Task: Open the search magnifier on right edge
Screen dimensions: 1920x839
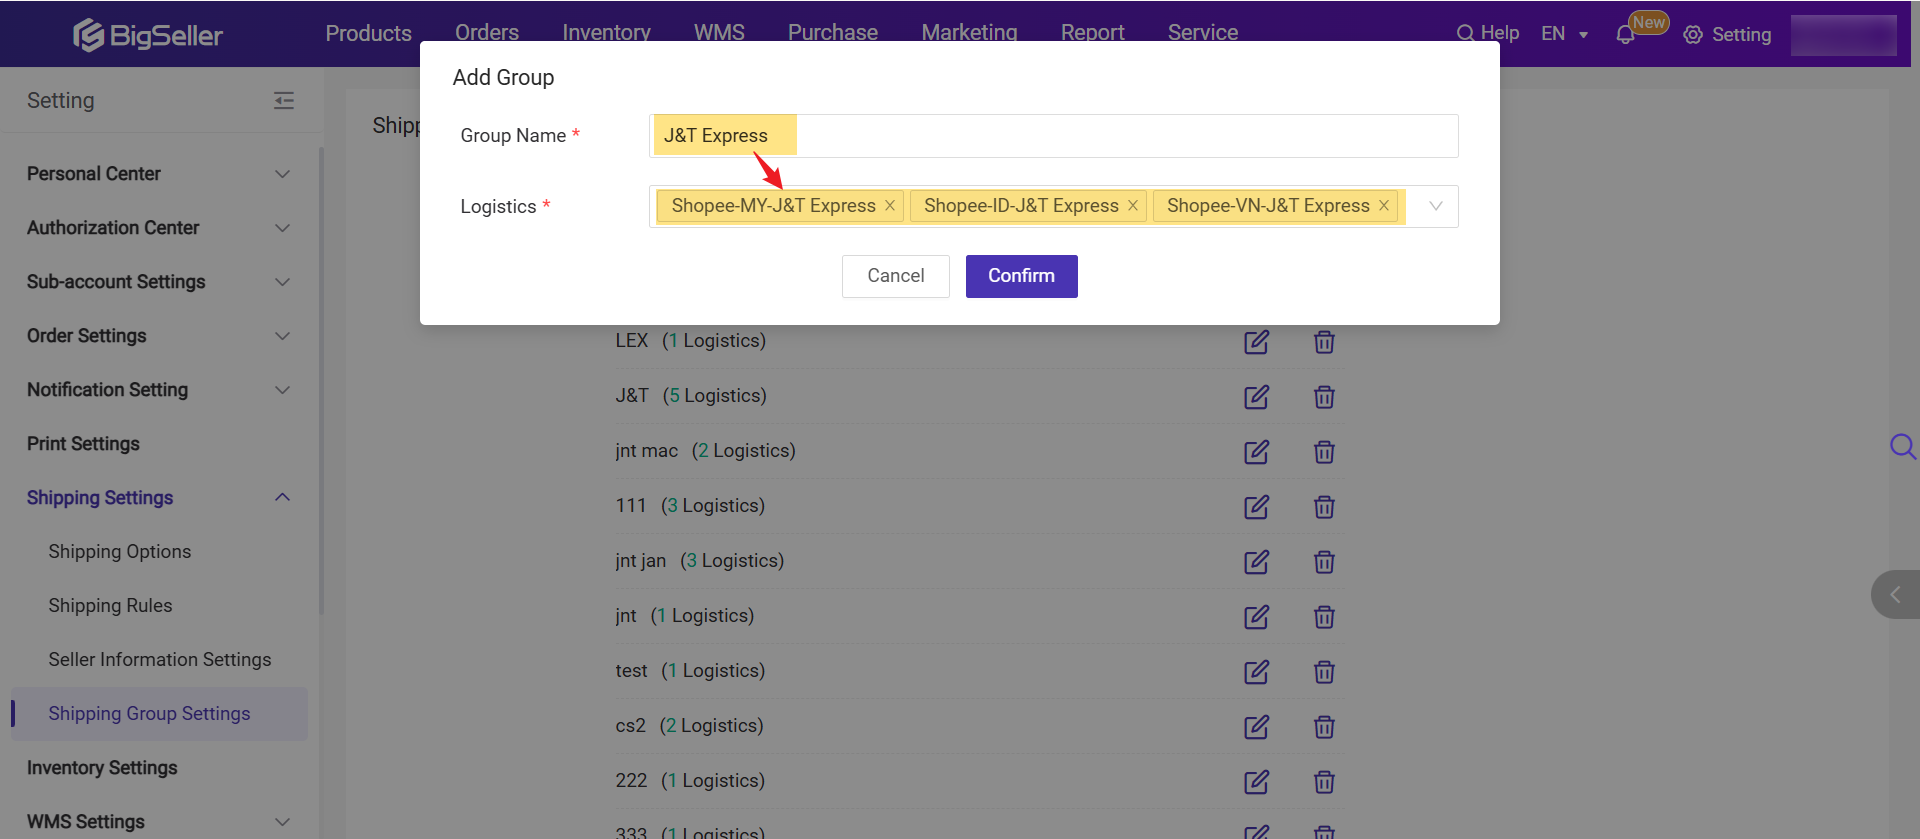Action: tap(1902, 446)
